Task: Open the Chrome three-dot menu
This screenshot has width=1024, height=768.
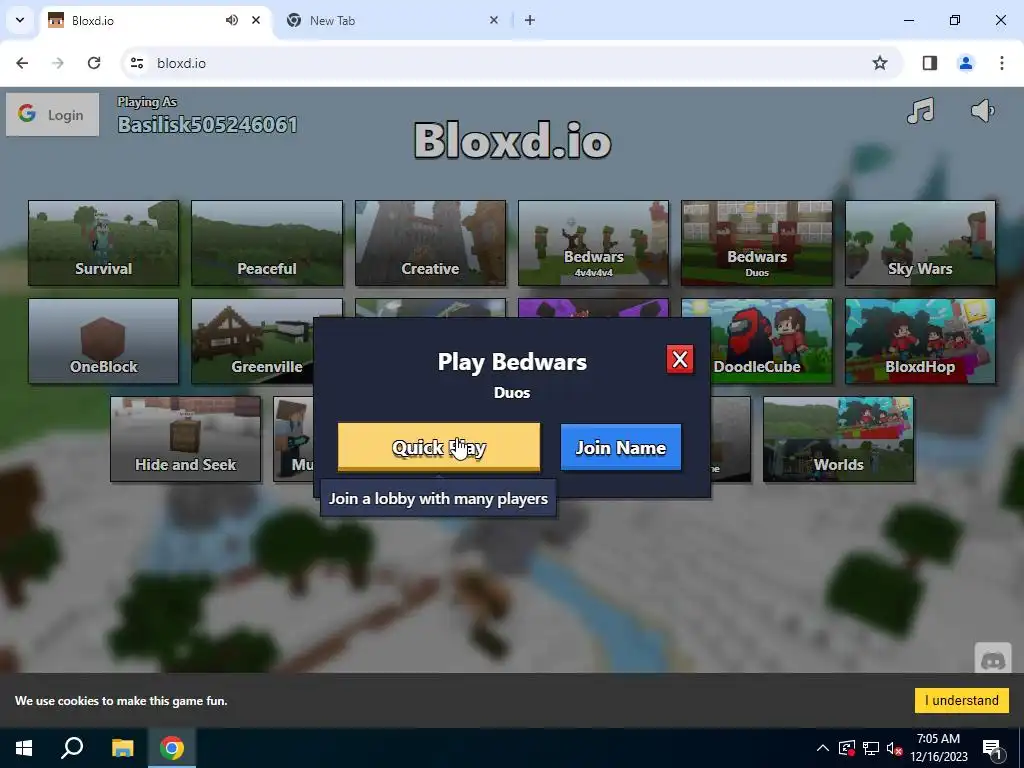Action: point(1002,63)
